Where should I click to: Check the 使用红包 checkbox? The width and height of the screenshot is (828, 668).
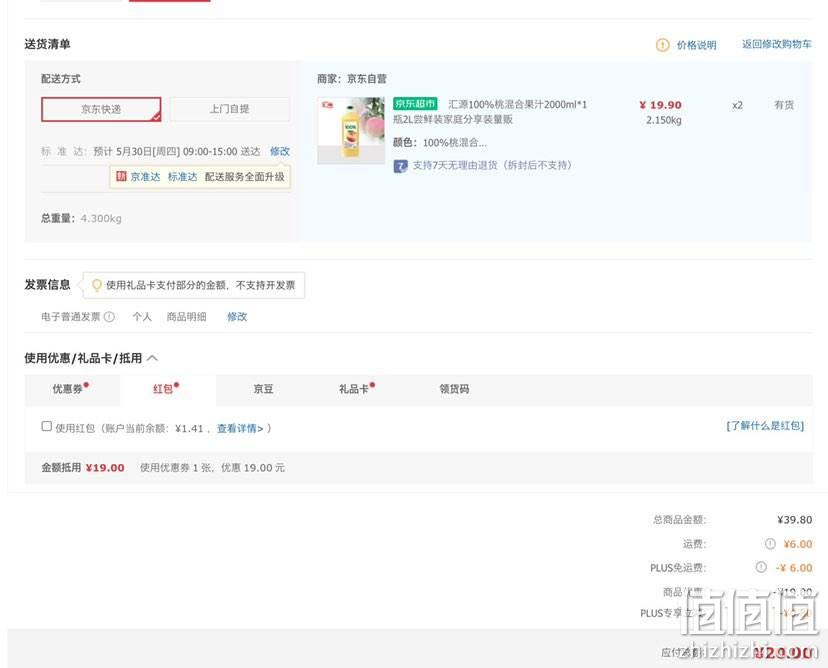(x=46, y=426)
